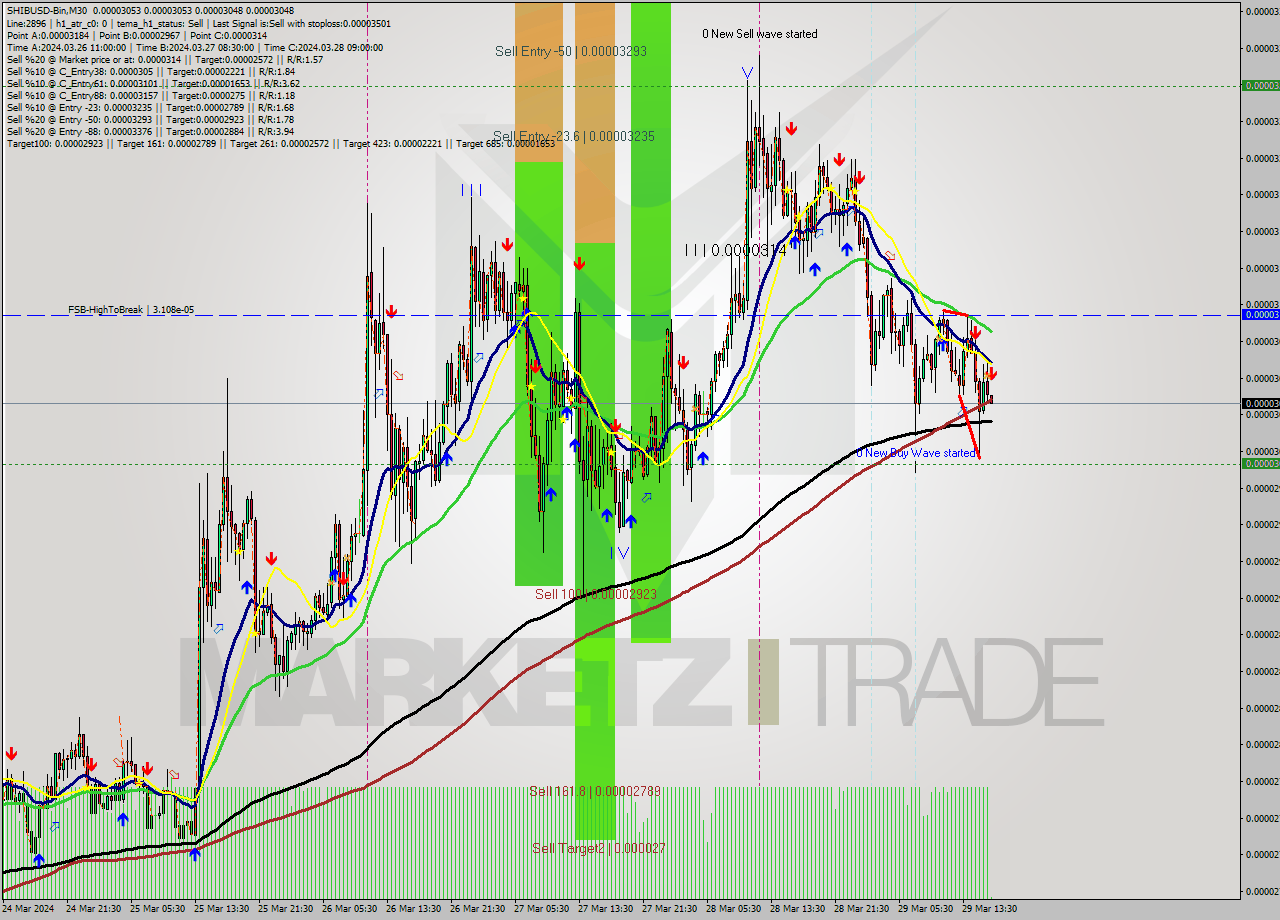Select the 24 Mar 2024 date label
The height and width of the screenshot is (920, 1280).
coord(29,909)
